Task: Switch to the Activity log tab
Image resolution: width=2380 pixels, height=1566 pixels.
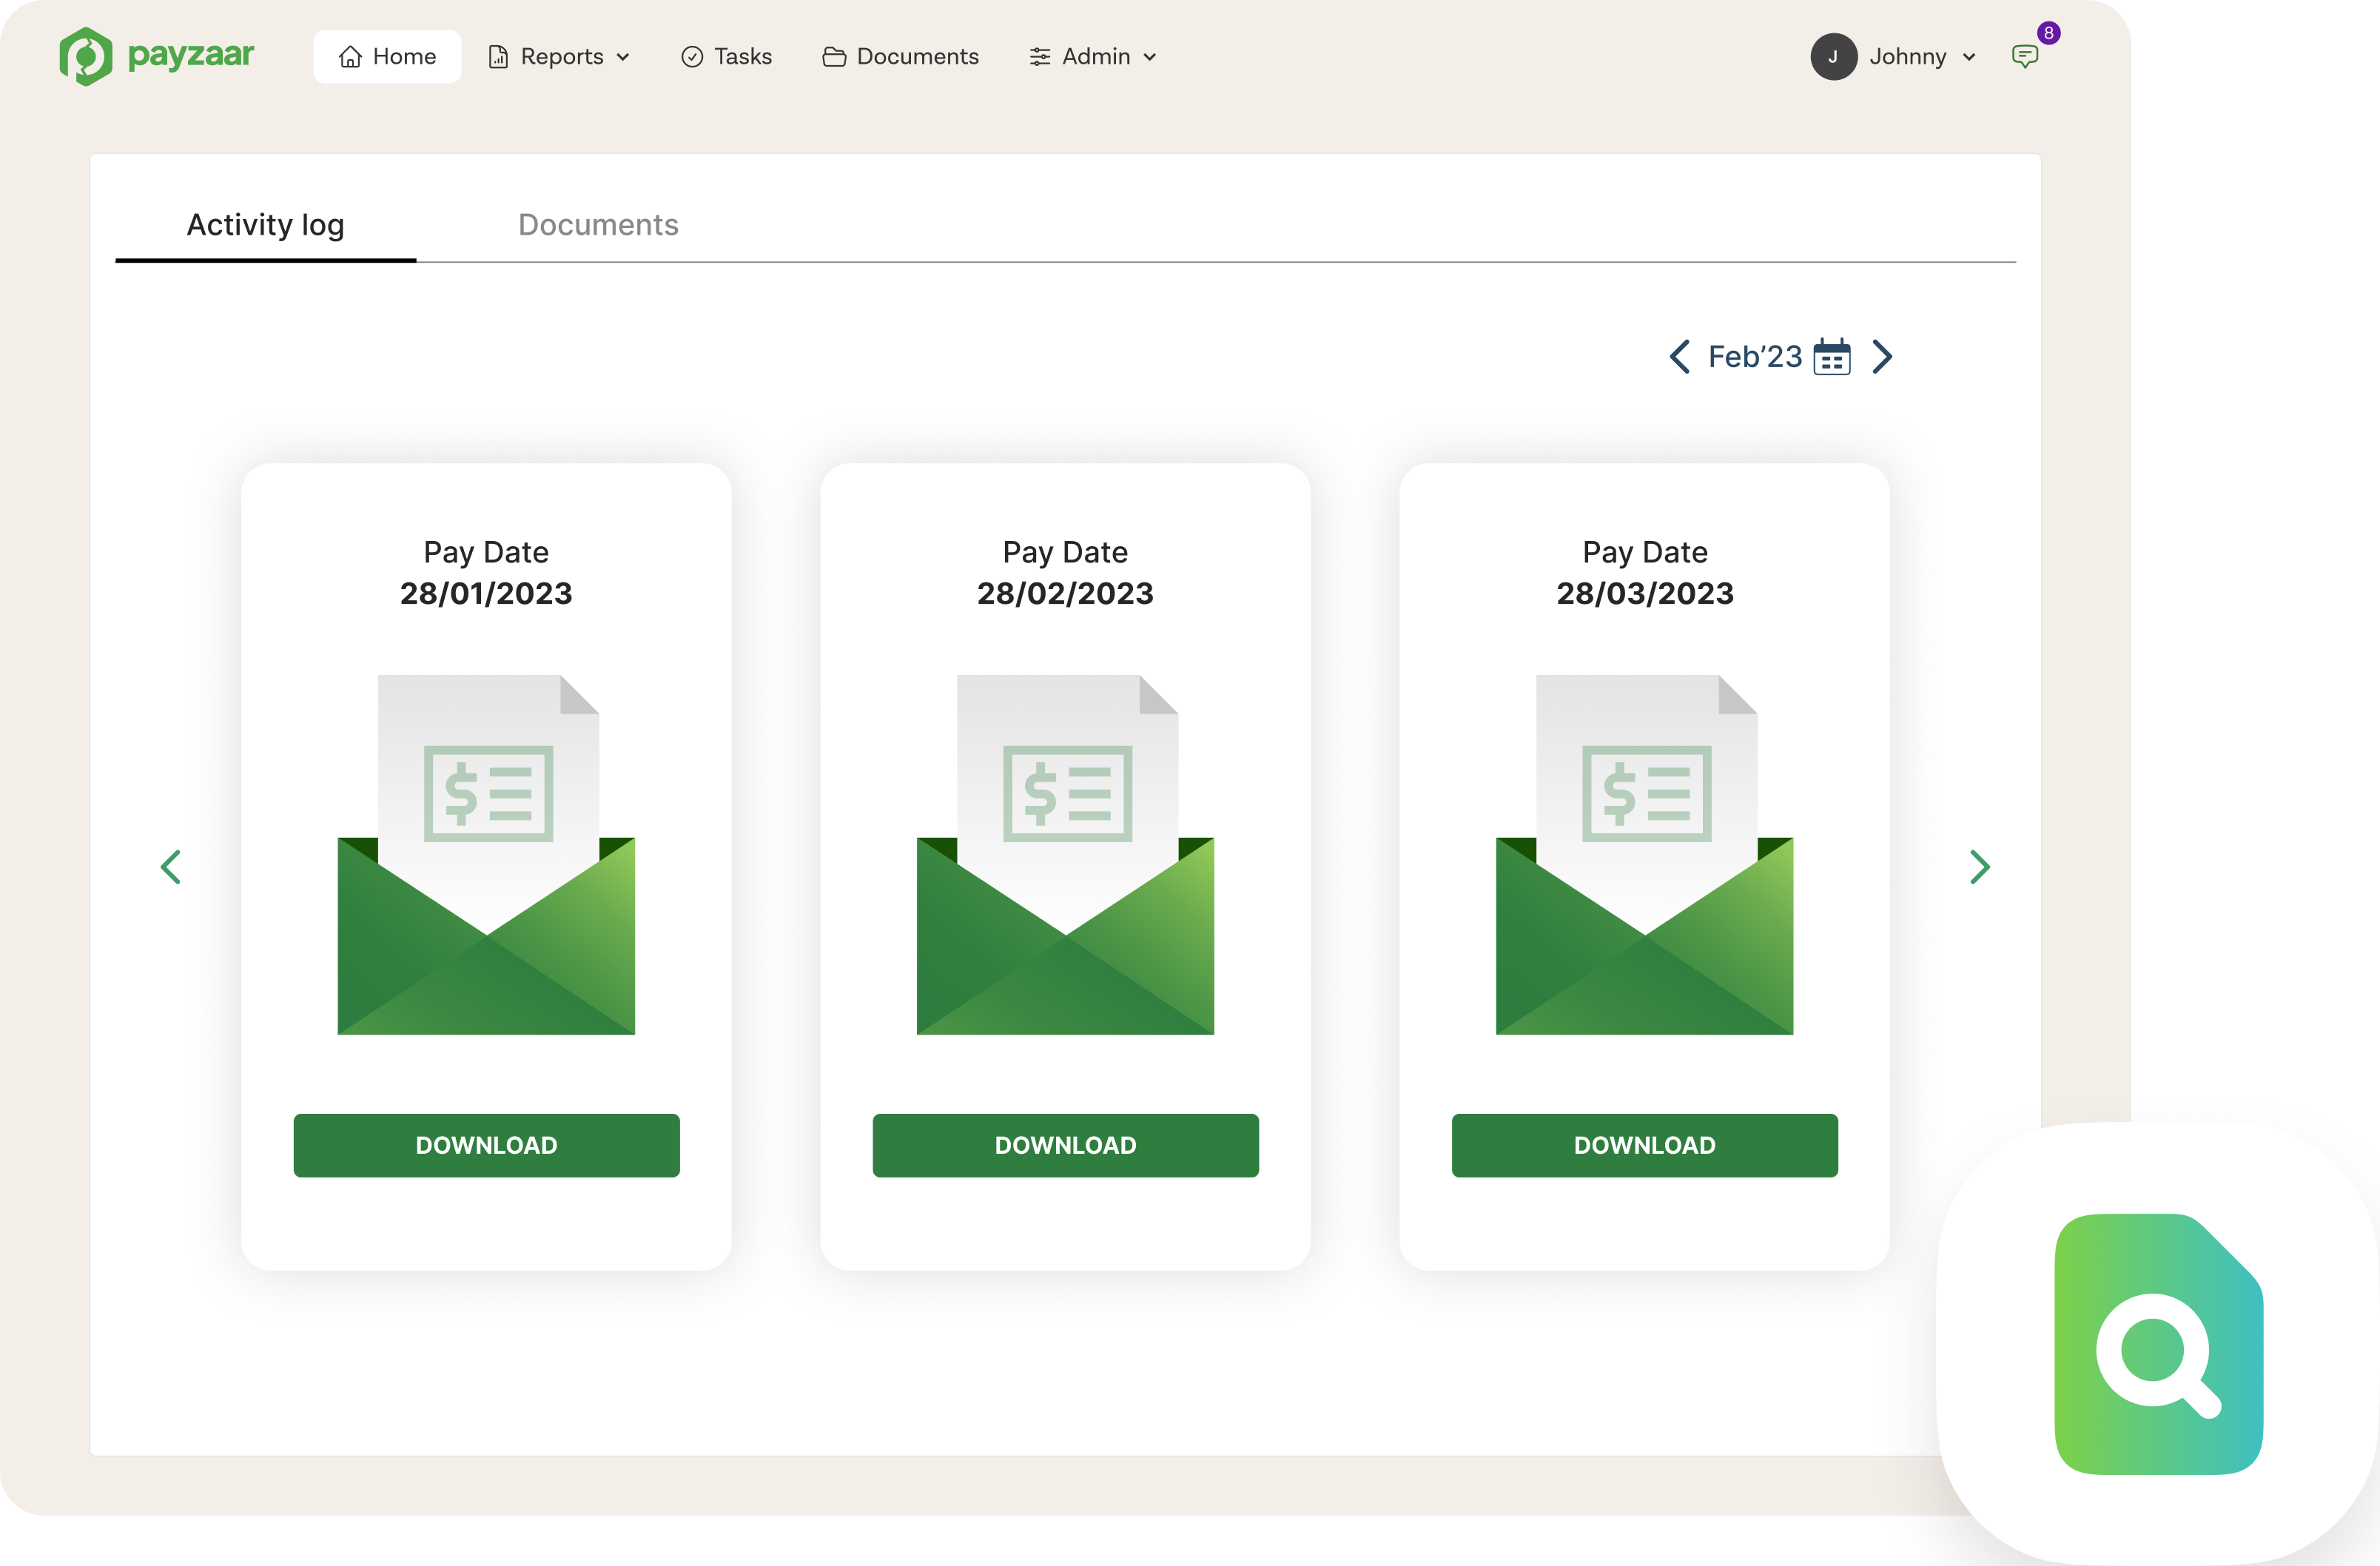Action: click(265, 225)
